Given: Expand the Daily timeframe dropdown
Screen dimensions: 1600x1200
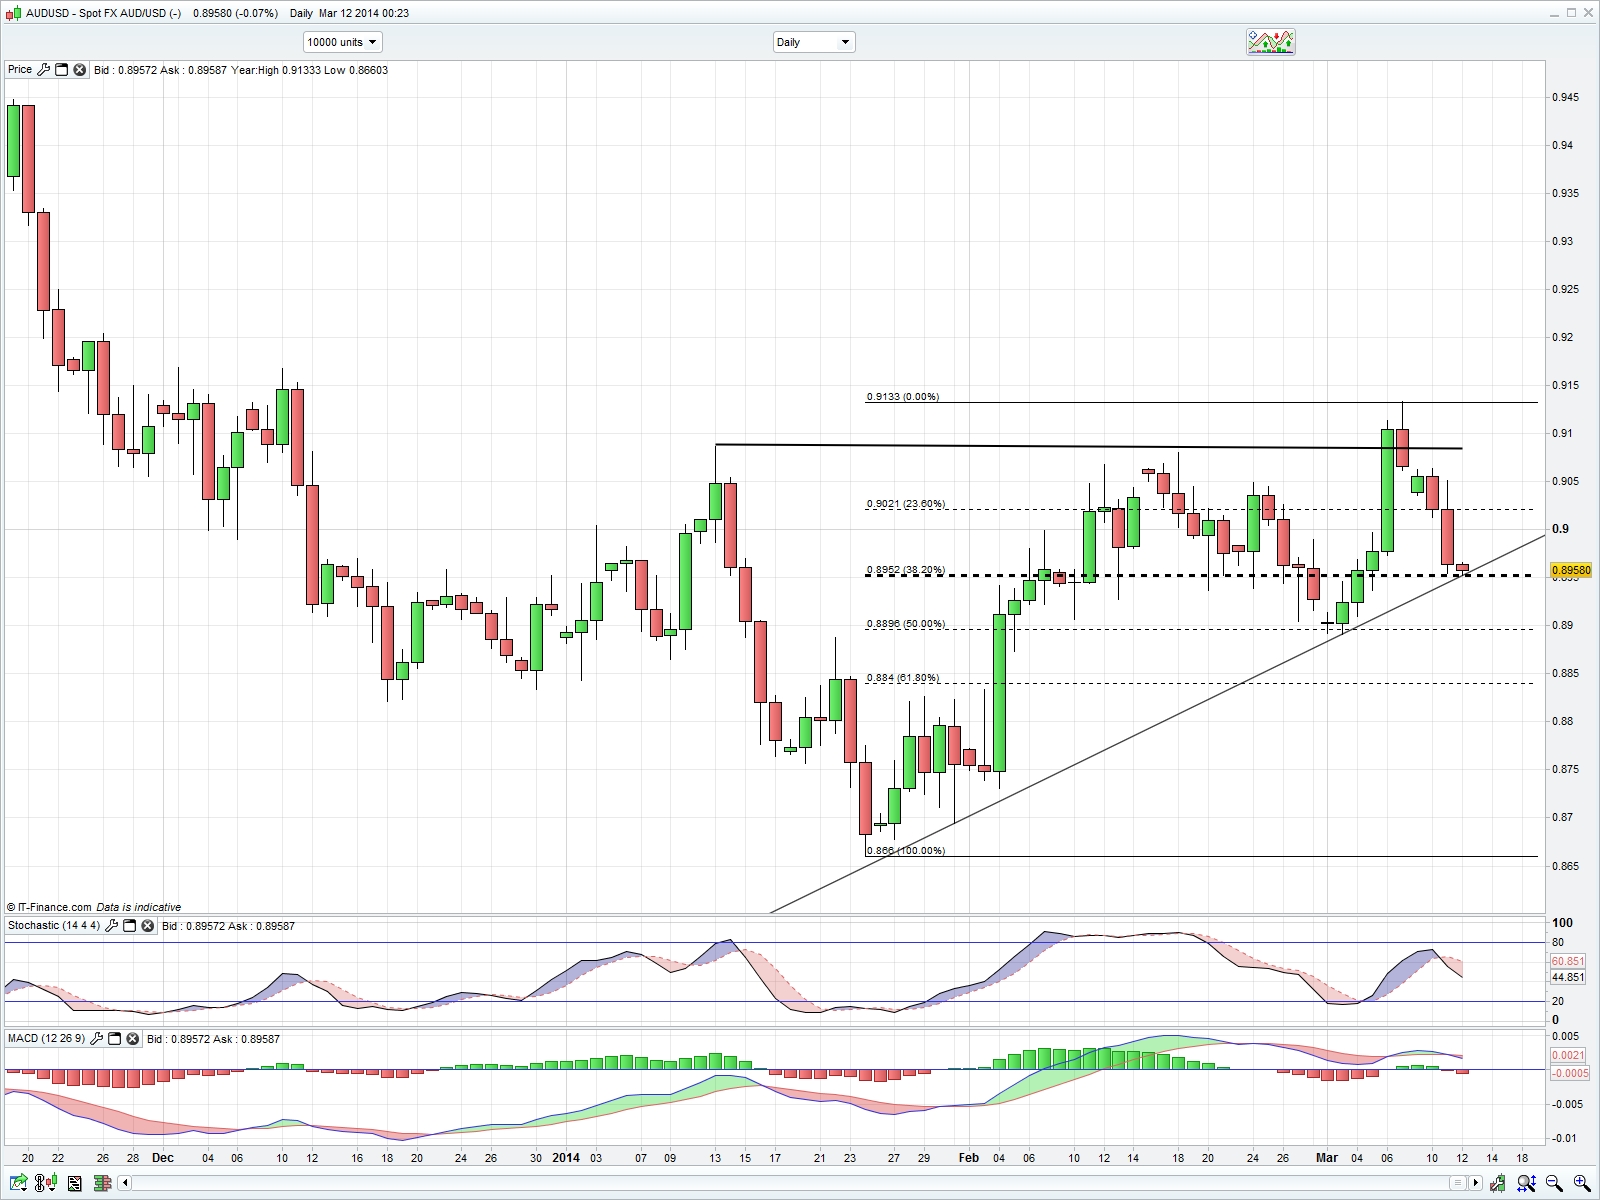Looking at the screenshot, I should [813, 42].
